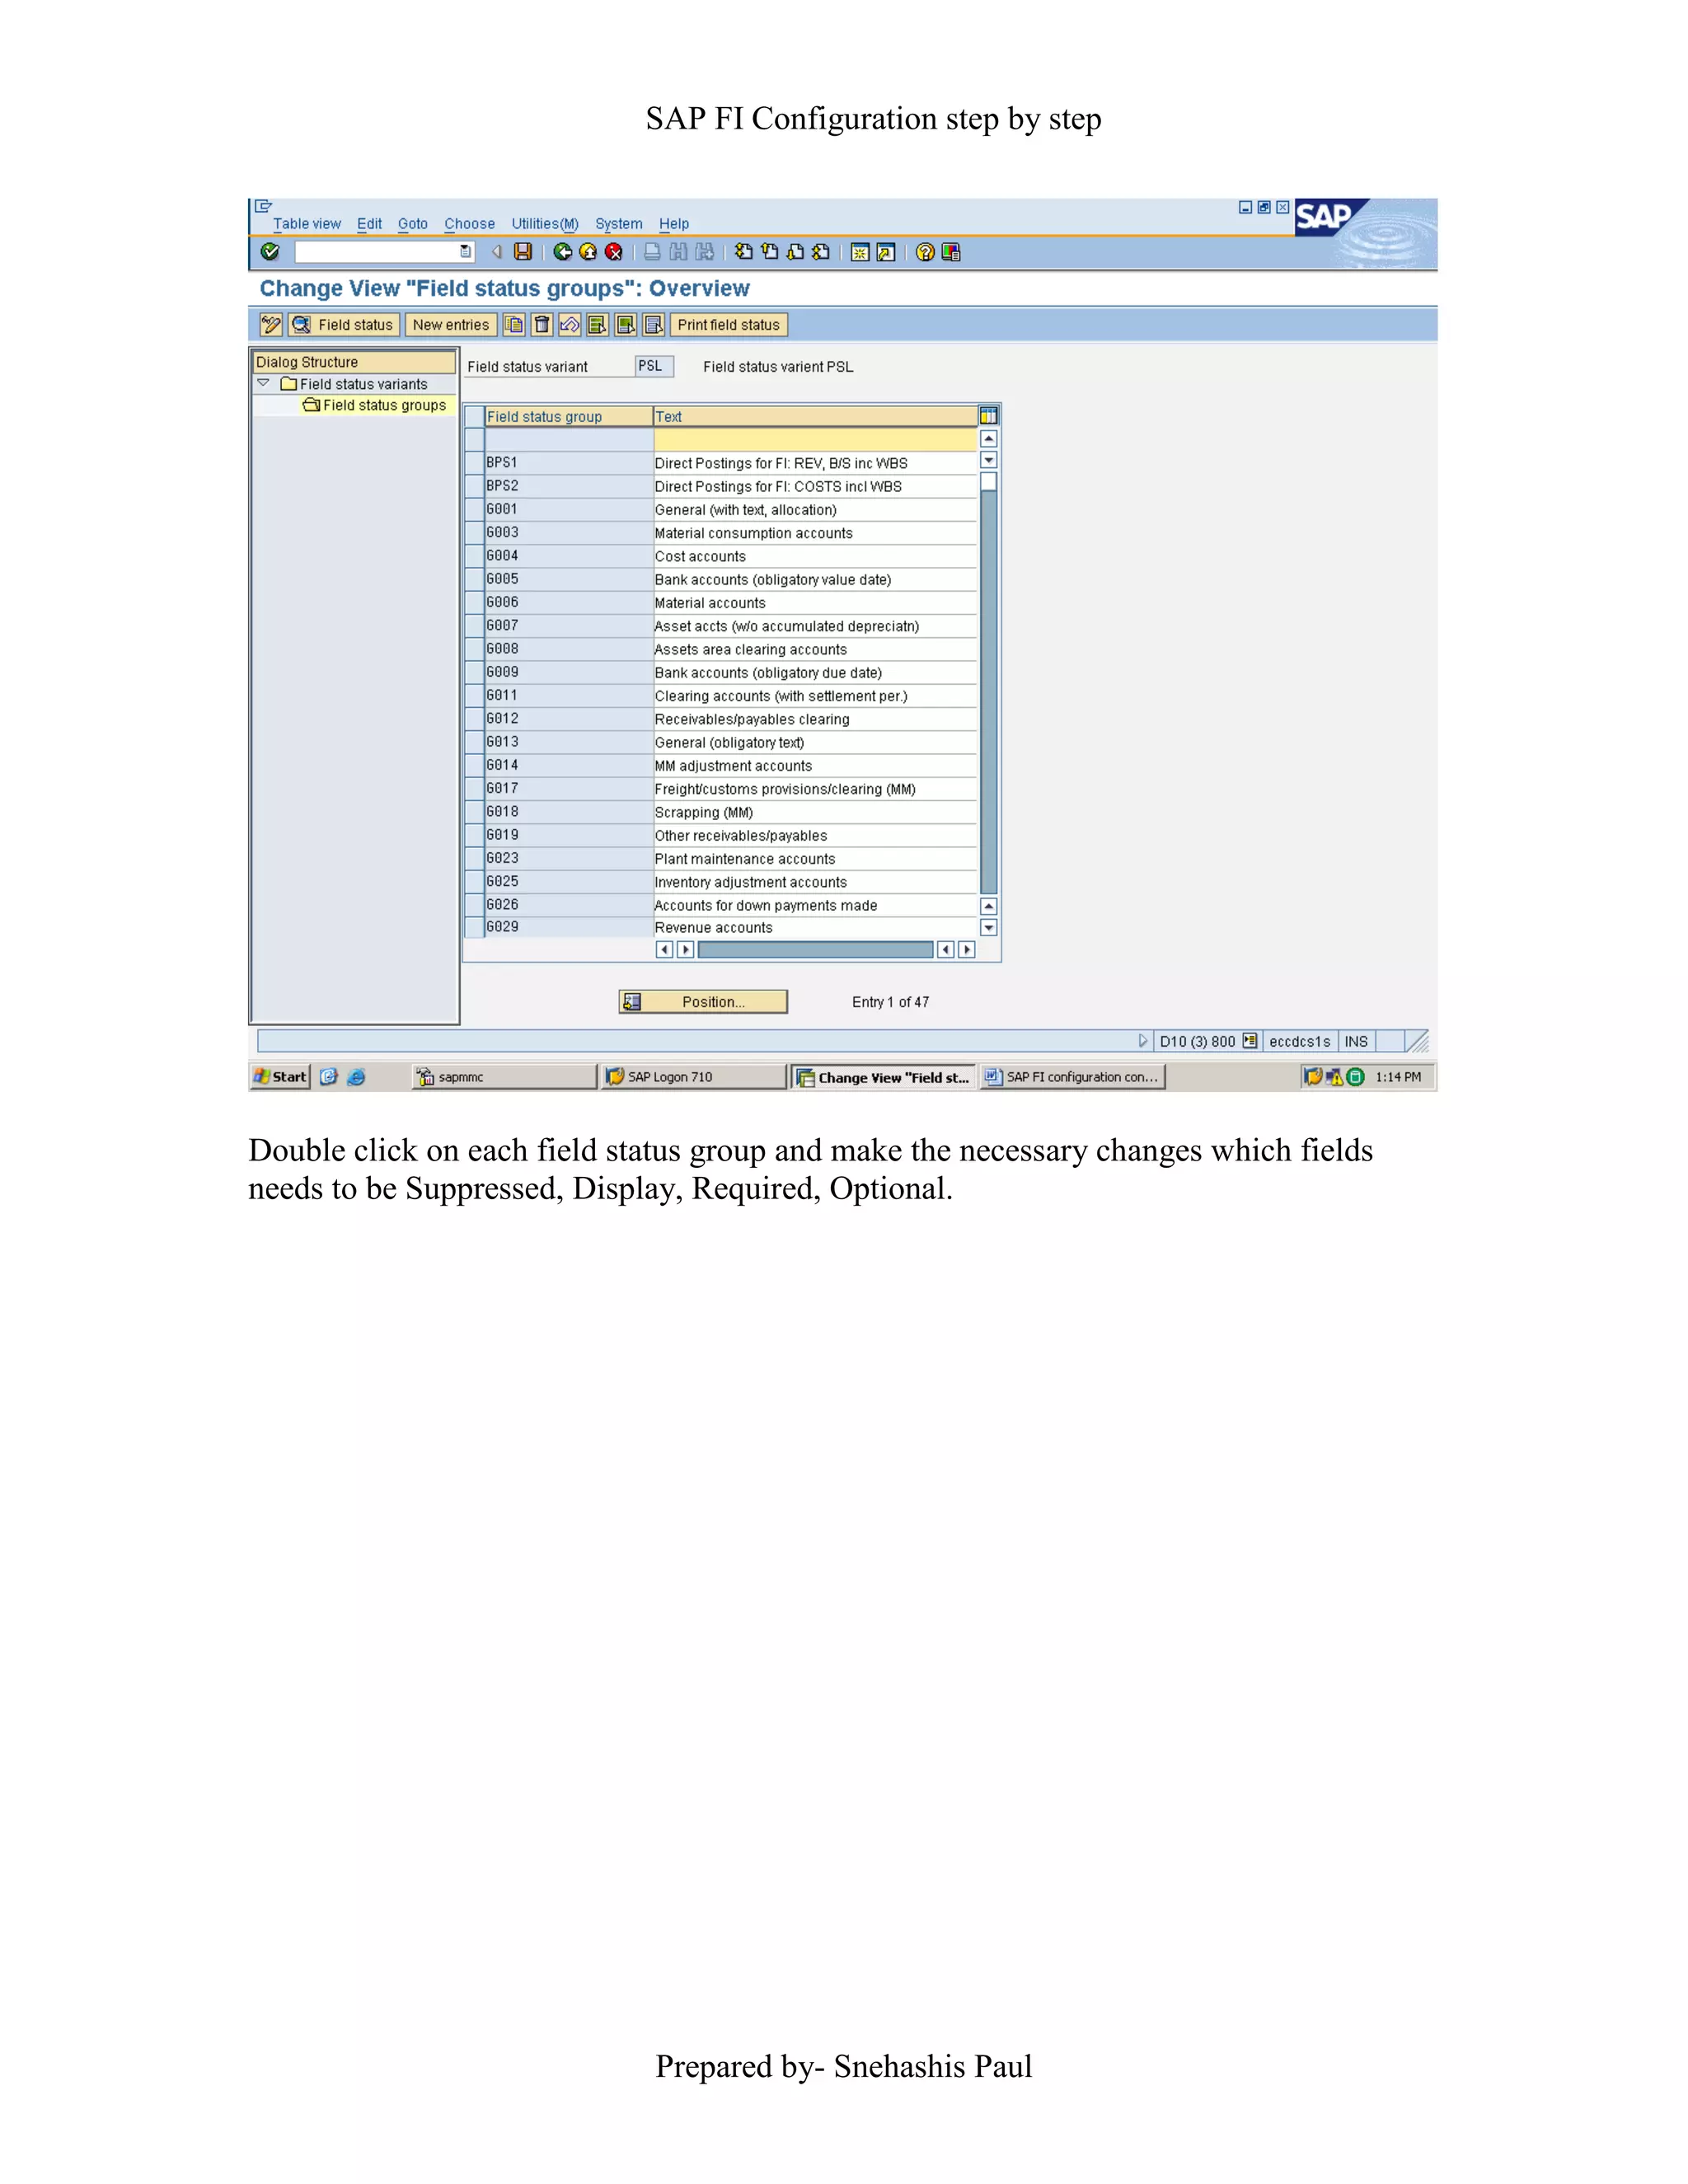Click the yellow Help question mark icon
1688x2184 pixels.
[x=925, y=252]
